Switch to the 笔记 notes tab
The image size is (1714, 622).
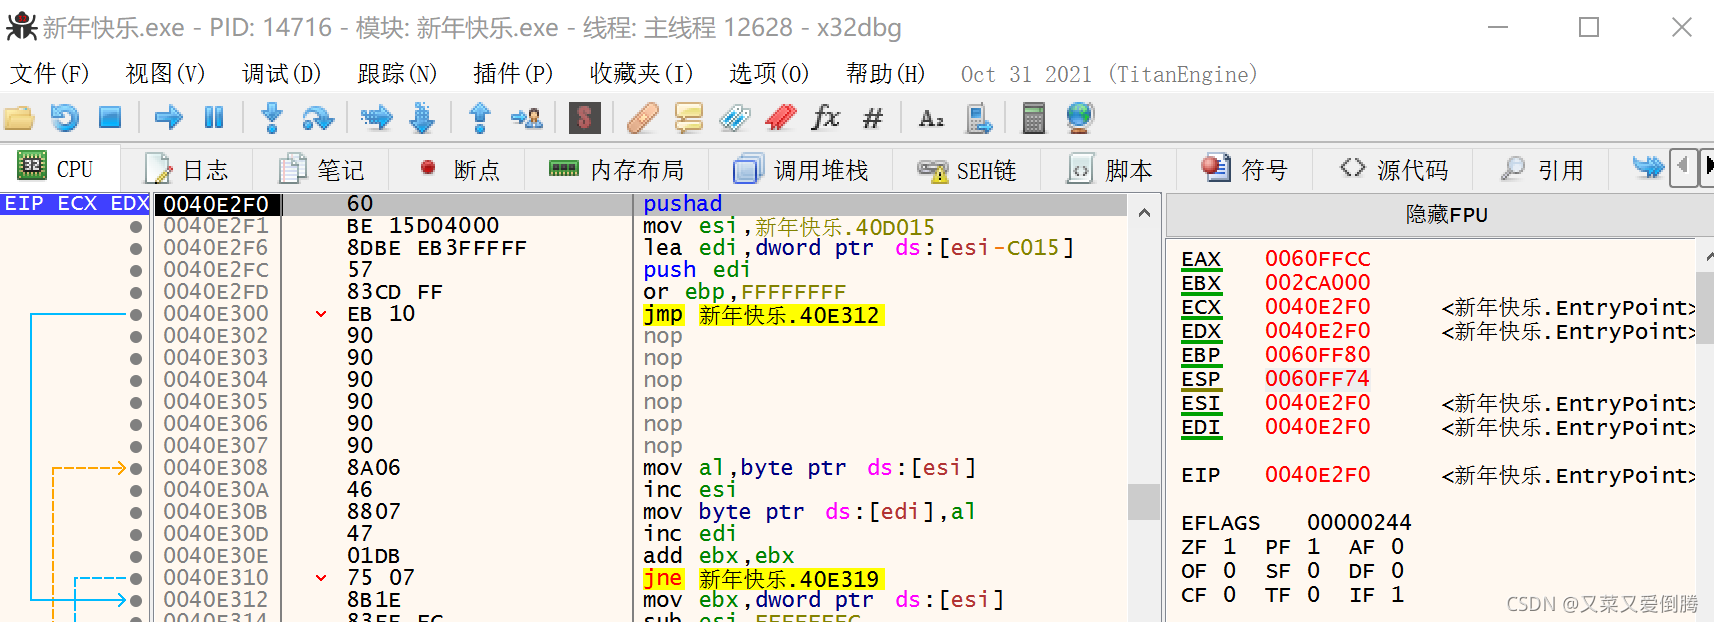(x=321, y=170)
